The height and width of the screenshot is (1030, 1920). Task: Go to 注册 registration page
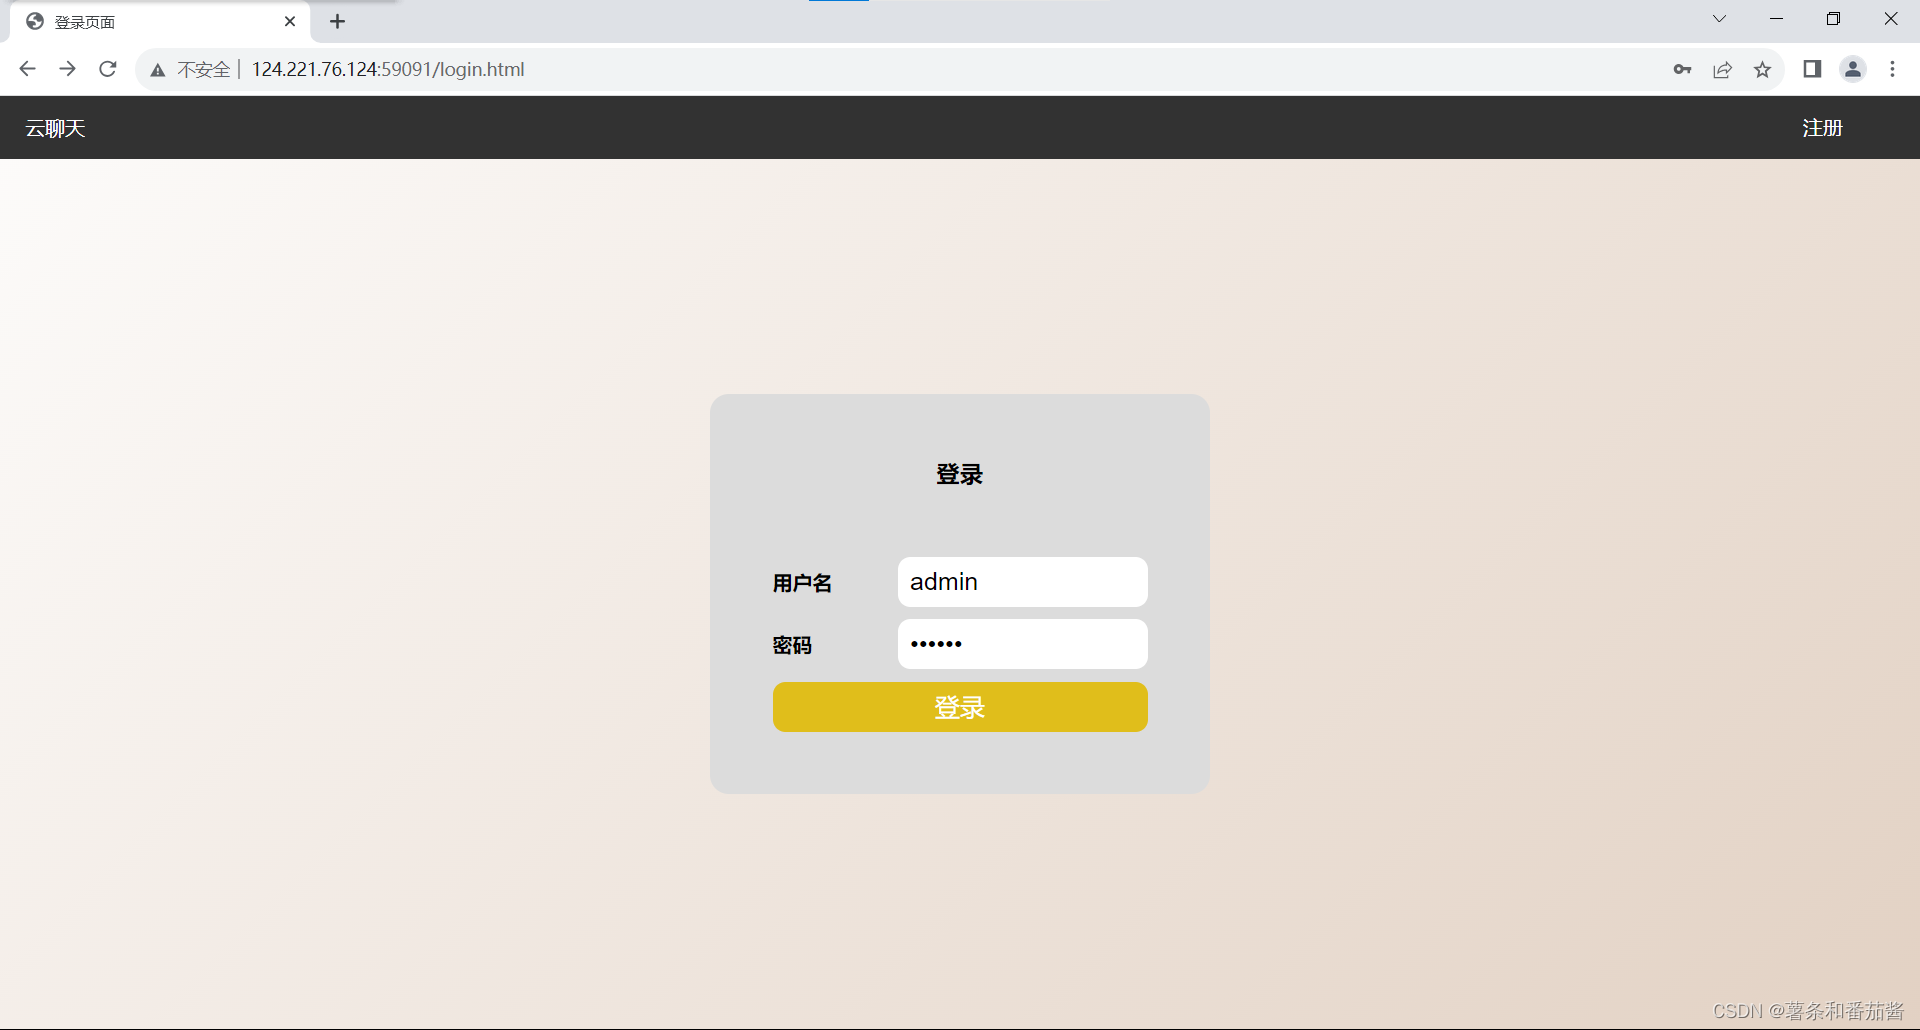pyautogui.click(x=1822, y=128)
